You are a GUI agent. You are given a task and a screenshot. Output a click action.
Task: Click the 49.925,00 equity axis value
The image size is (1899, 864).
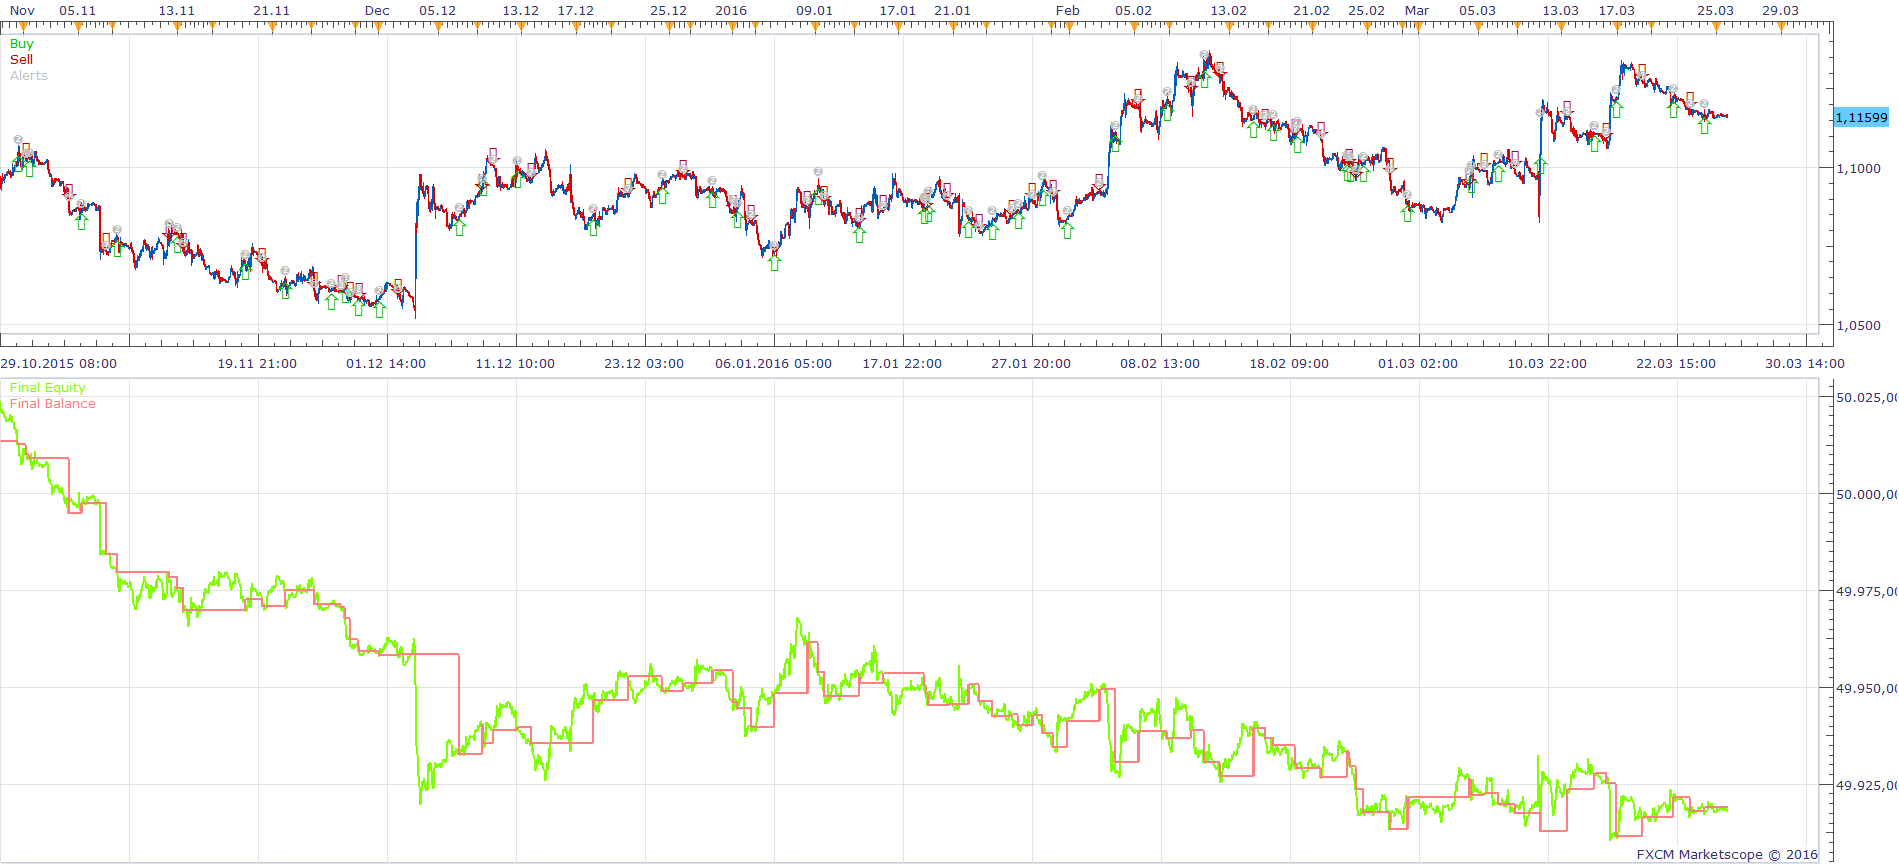(1866, 786)
